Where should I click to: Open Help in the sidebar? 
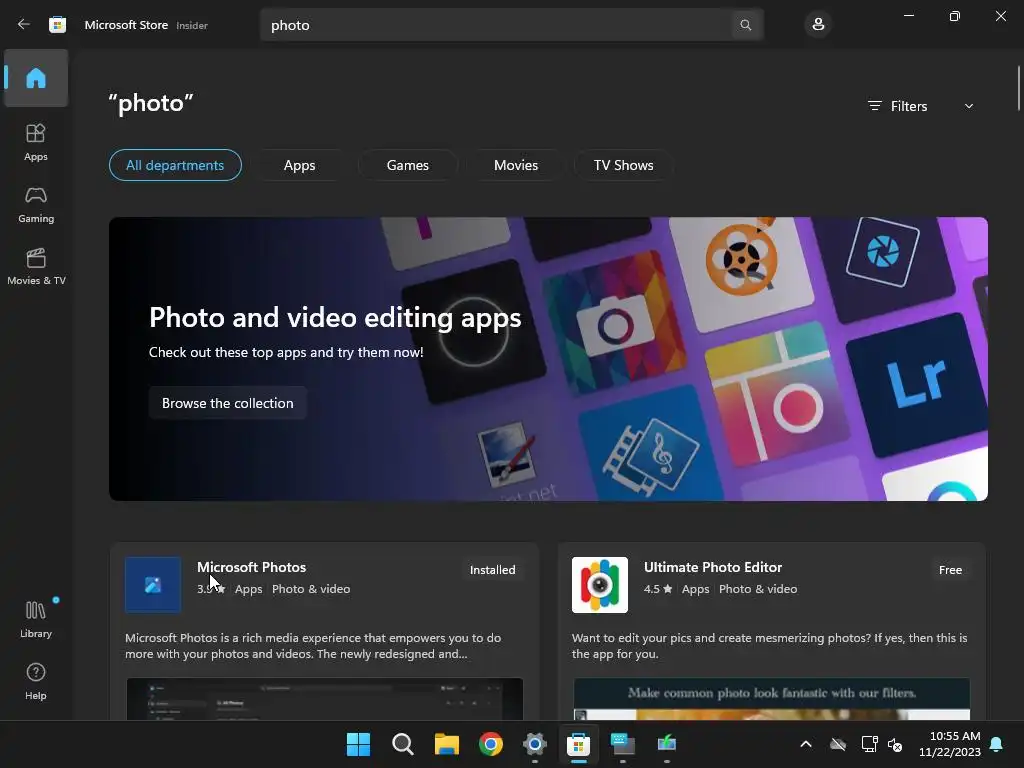tap(36, 681)
